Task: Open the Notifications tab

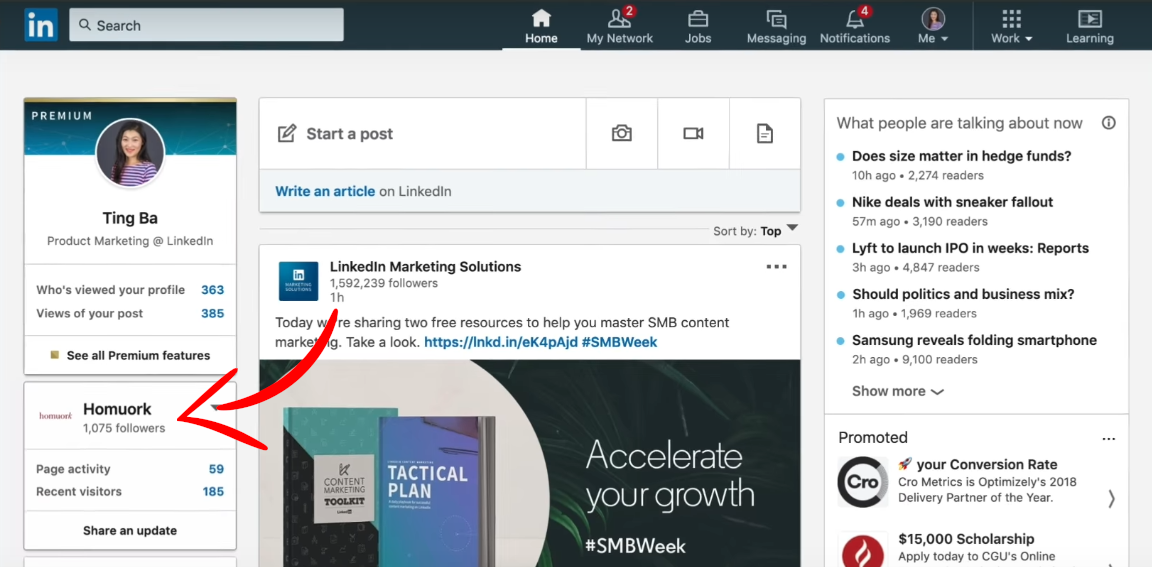Action: (854, 27)
